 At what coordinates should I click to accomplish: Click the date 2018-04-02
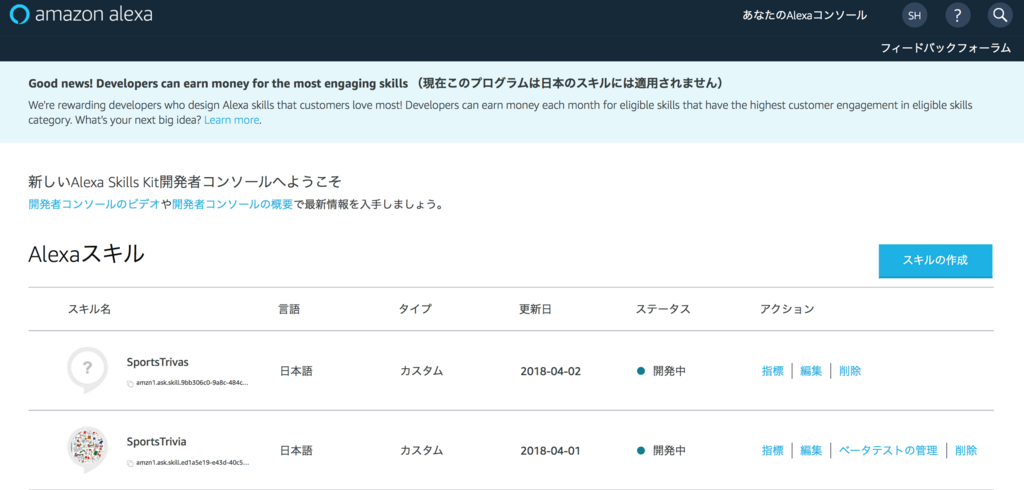tap(551, 371)
